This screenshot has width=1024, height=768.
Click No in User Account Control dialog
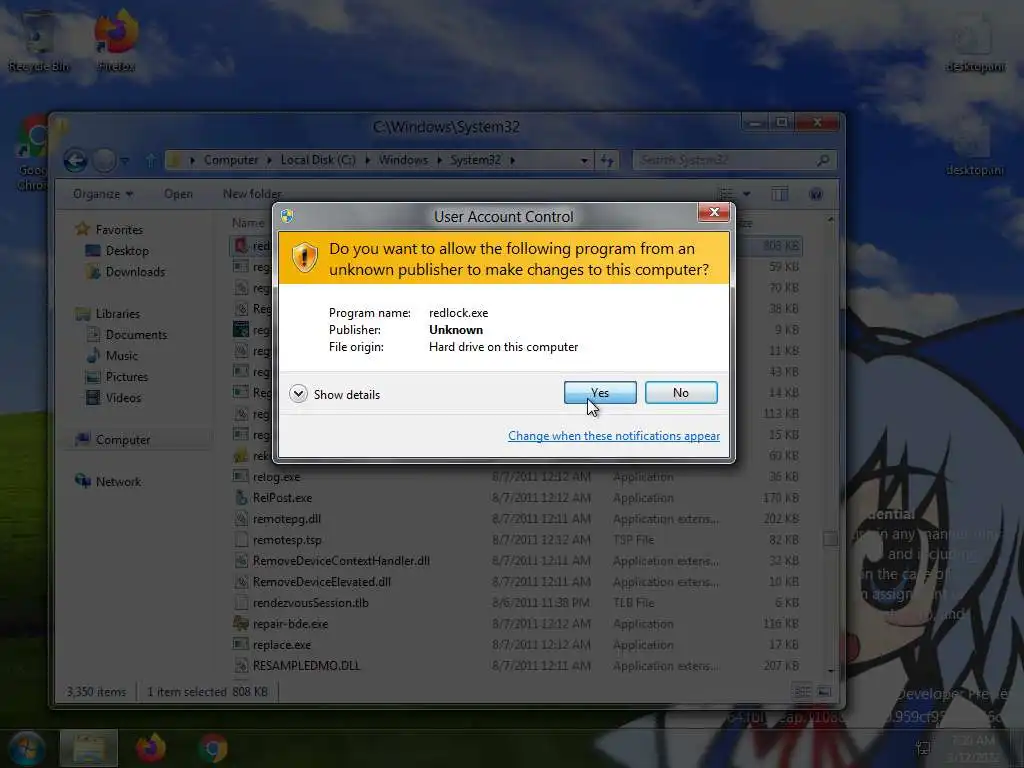(x=680, y=392)
